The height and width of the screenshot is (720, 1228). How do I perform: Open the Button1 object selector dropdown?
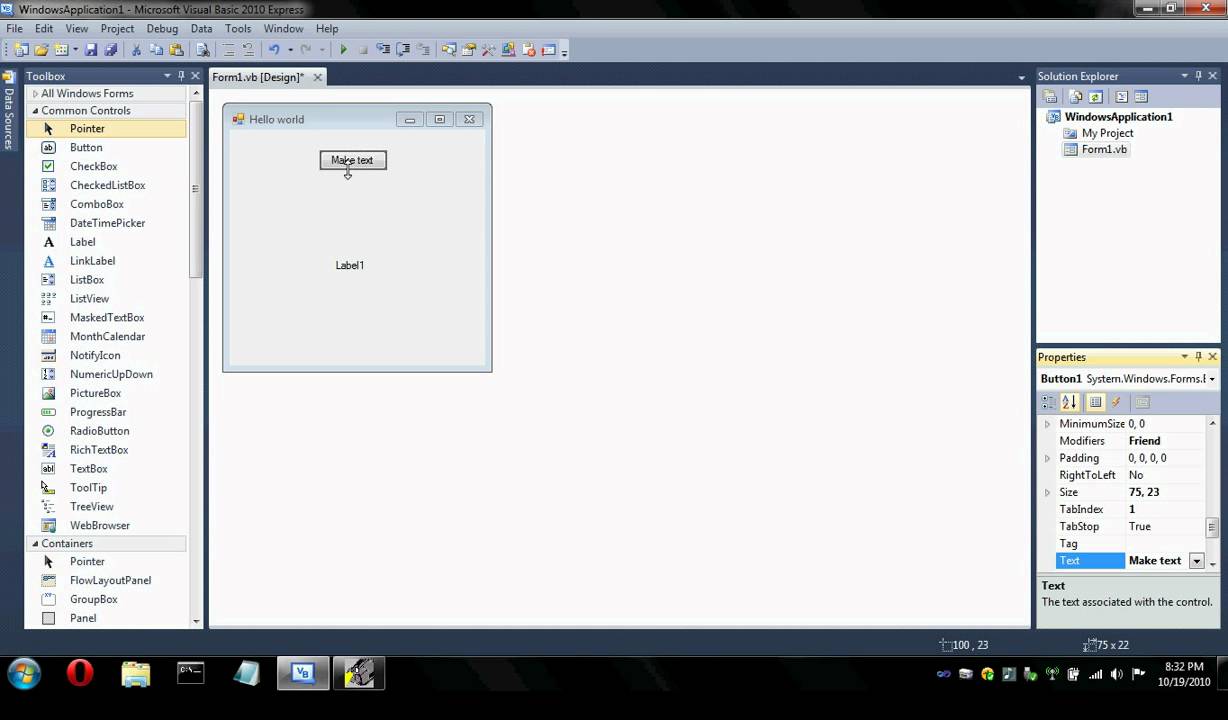tap(1212, 379)
